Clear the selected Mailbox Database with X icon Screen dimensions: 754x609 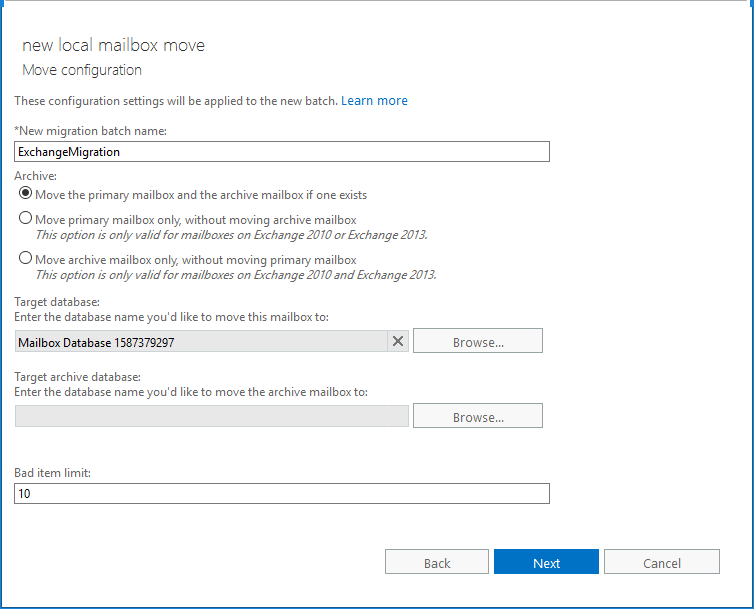pos(398,342)
